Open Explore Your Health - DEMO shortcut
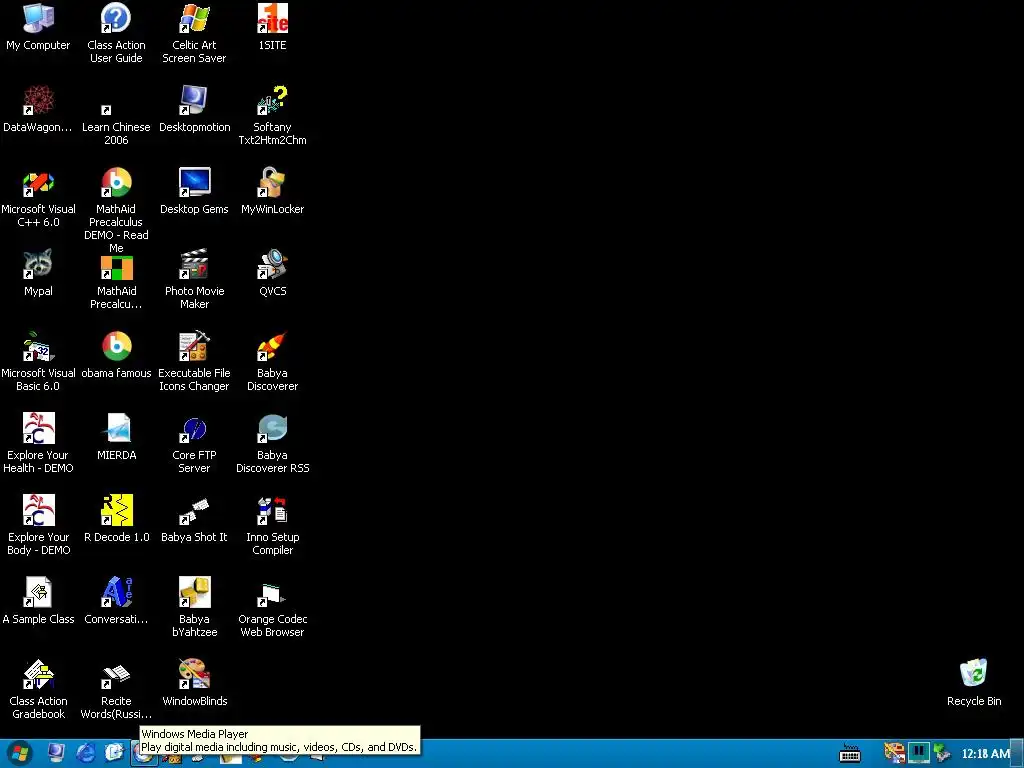 pyautogui.click(x=38, y=428)
